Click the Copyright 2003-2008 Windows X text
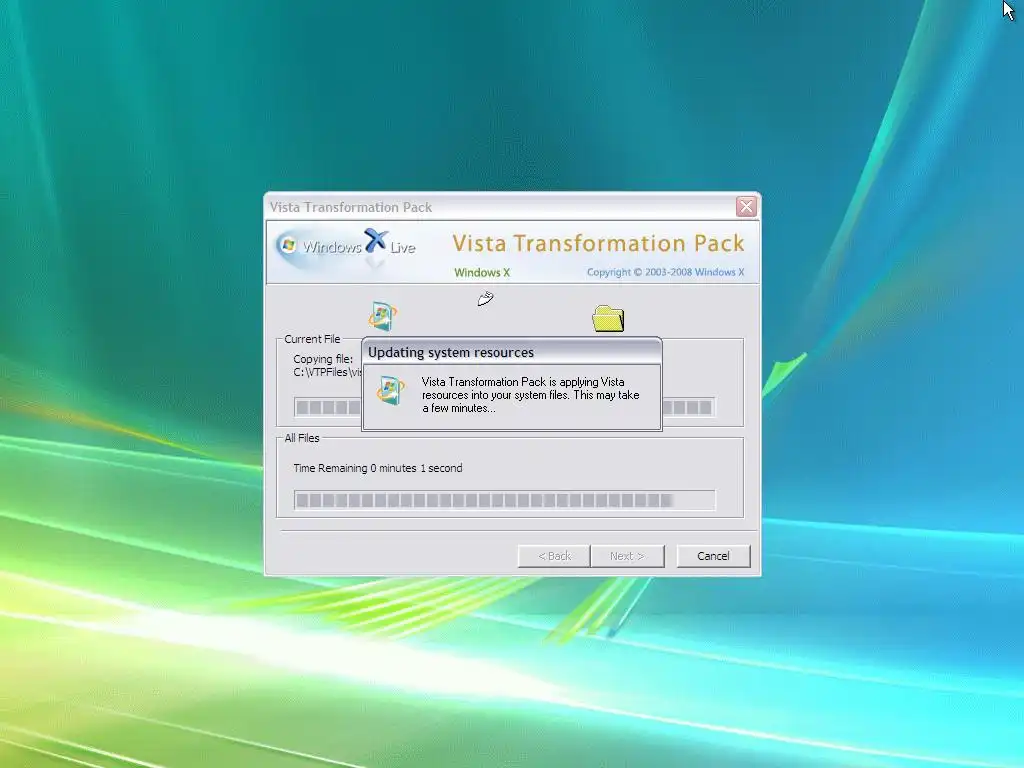 tap(665, 272)
